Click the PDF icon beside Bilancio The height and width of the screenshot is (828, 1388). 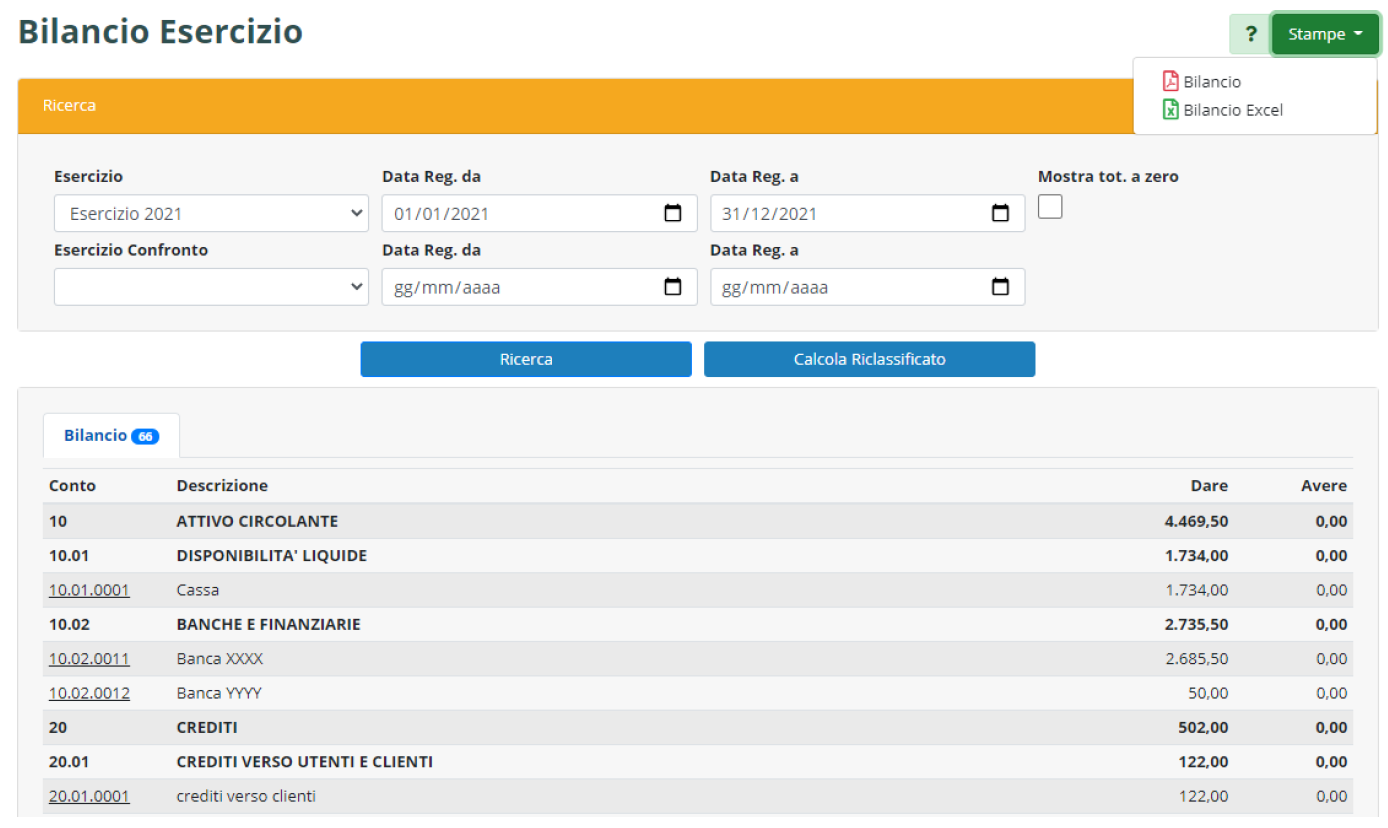coord(1170,82)
